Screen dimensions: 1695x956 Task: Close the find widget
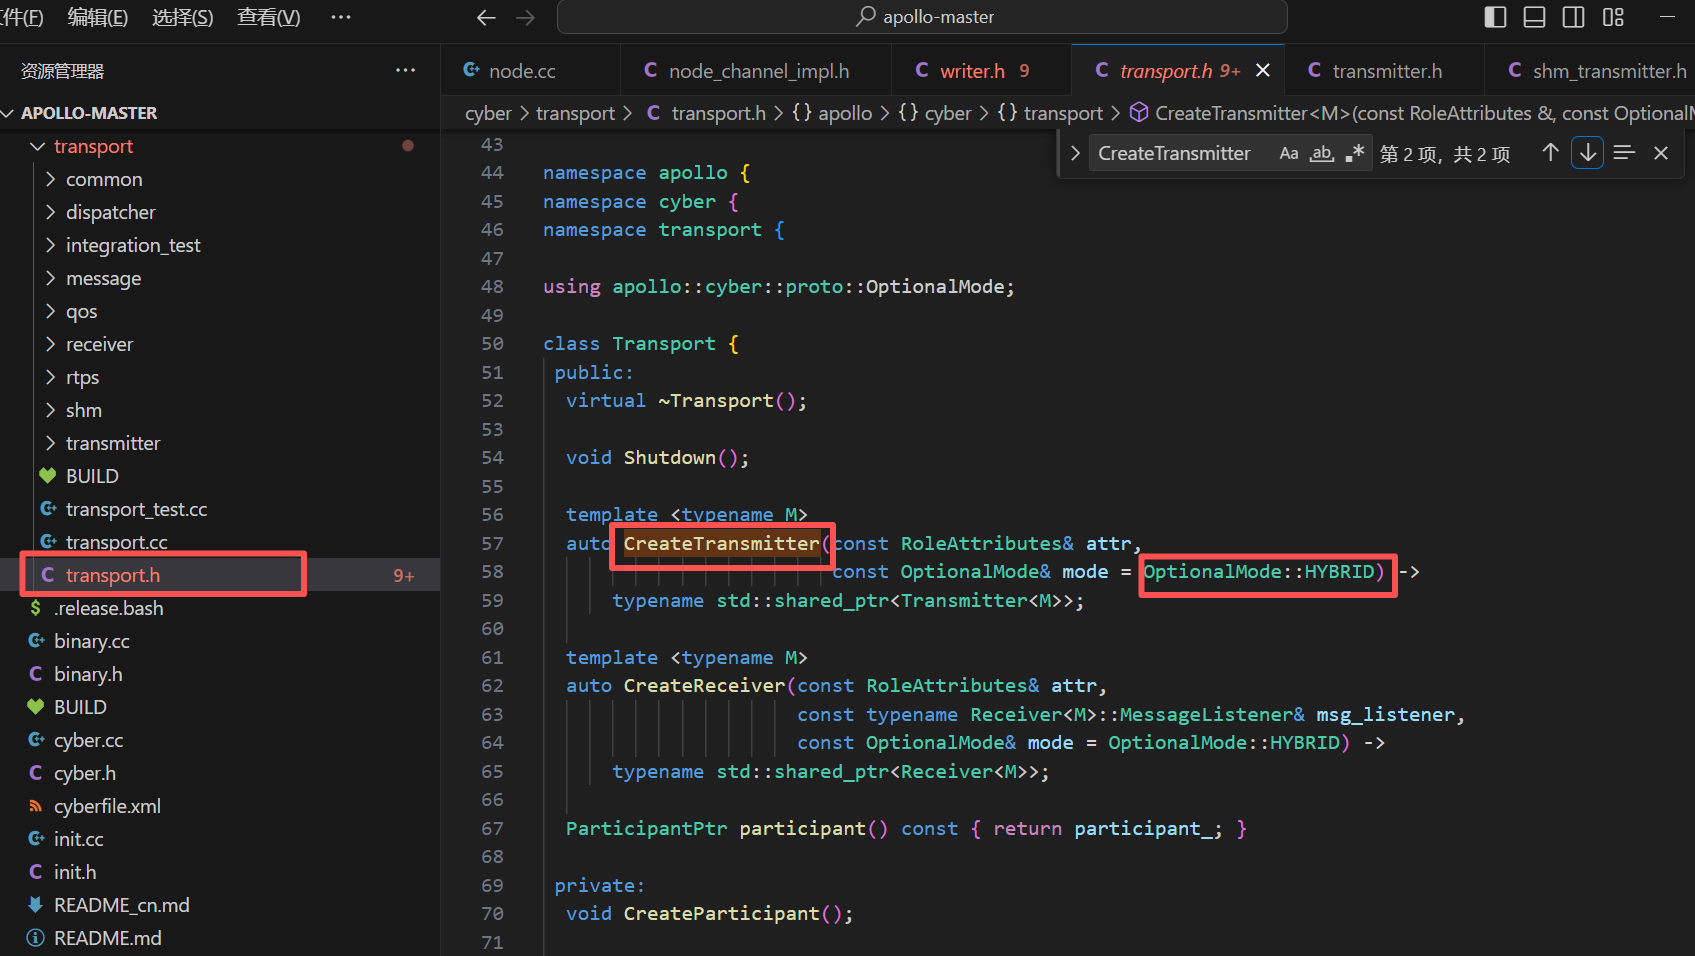click(x=1661, y=153)
